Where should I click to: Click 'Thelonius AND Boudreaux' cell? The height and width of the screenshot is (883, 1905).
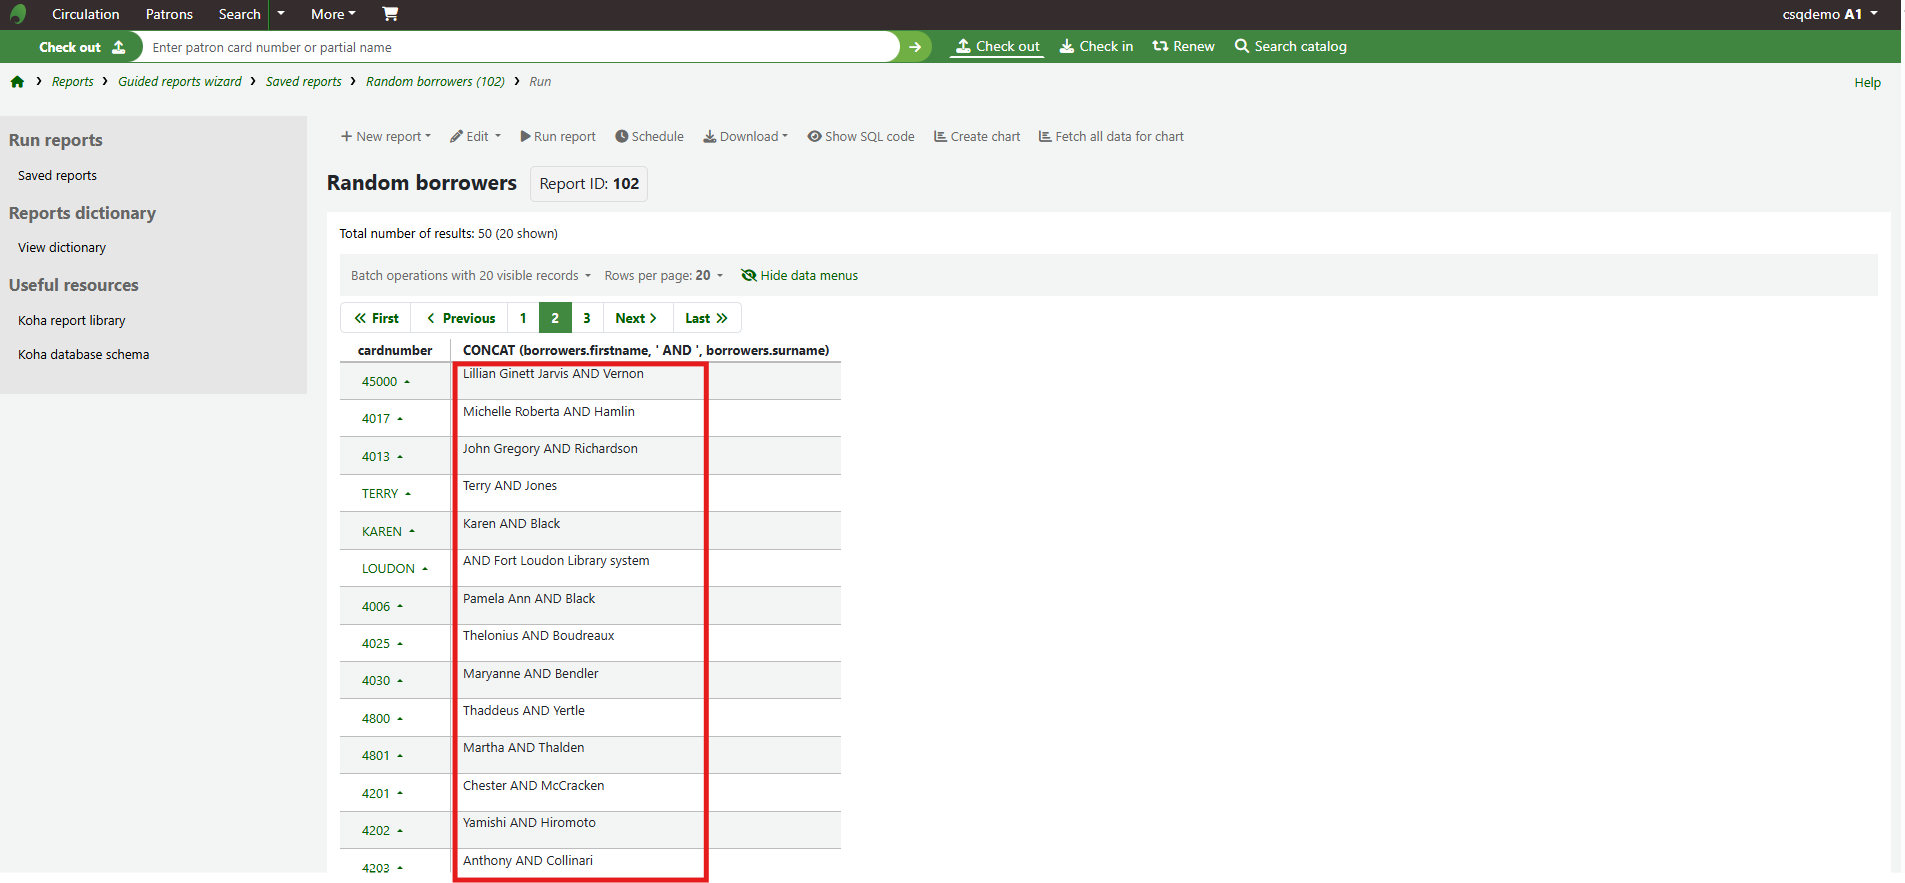pyautogui.click(x=646, y=643)
